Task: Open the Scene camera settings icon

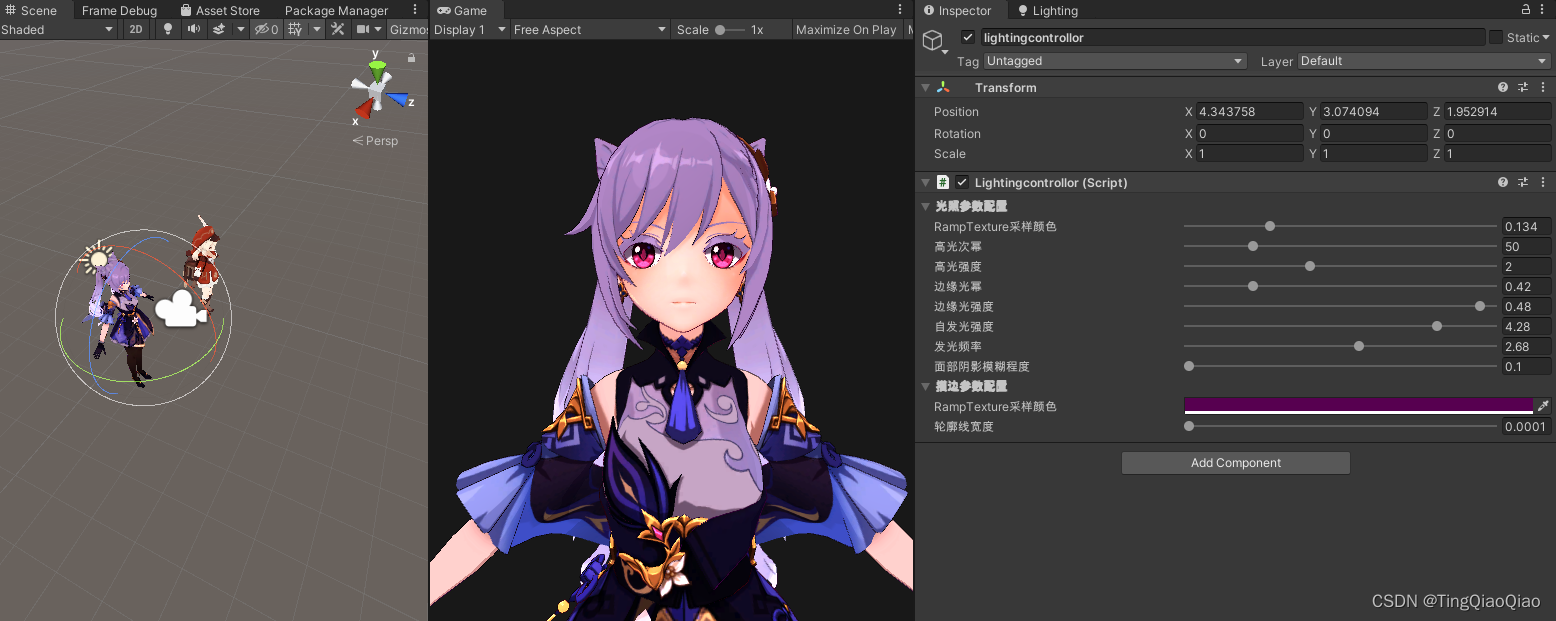Action: 361,30
